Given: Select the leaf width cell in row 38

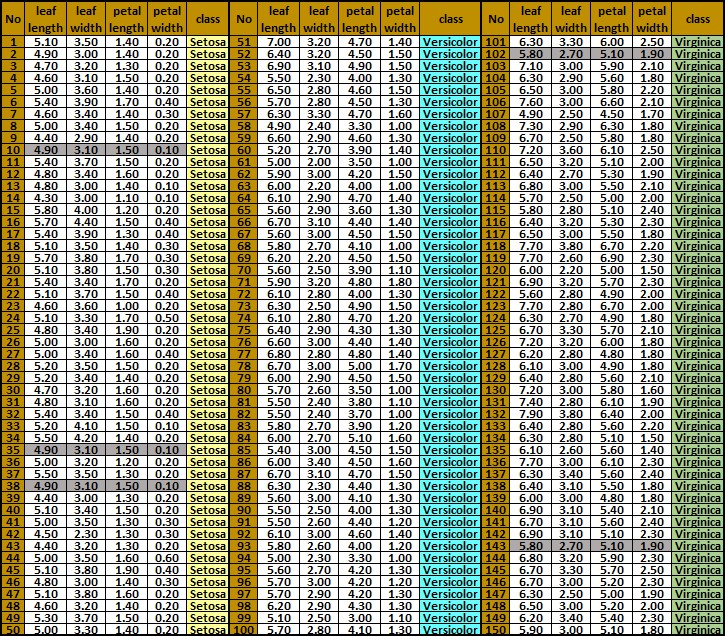Looking at the screenshot, I should (x=87, y=483).
